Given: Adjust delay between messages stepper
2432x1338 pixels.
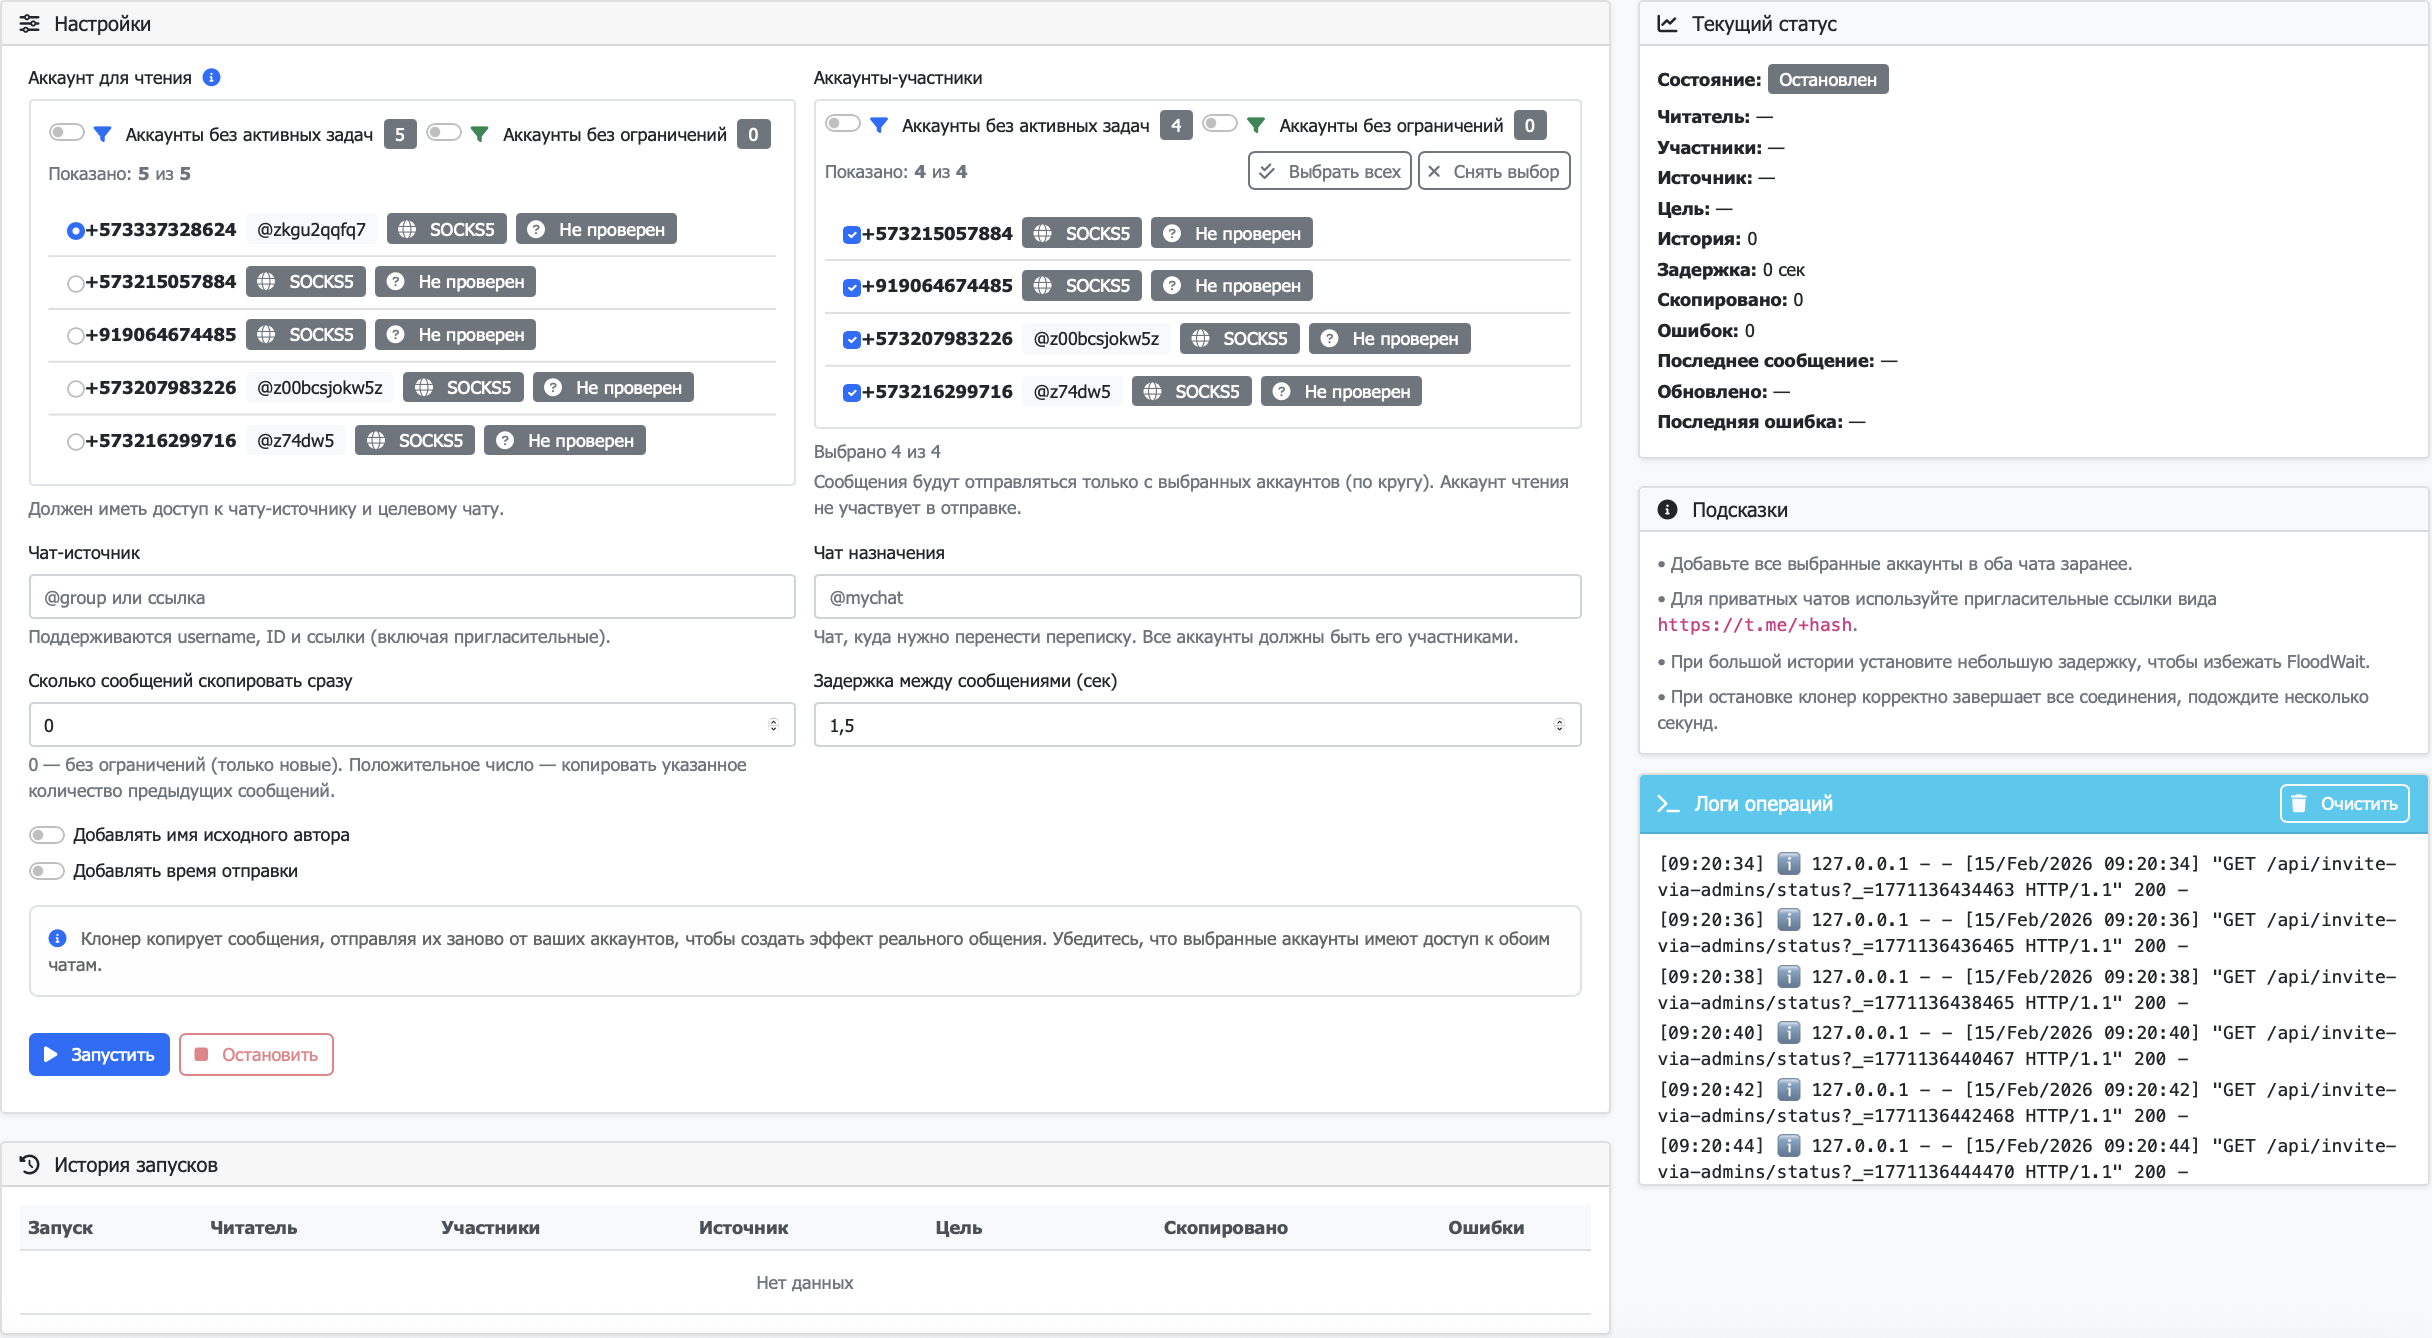Looking at the screenshot, I should click(x=1559, y=725).
